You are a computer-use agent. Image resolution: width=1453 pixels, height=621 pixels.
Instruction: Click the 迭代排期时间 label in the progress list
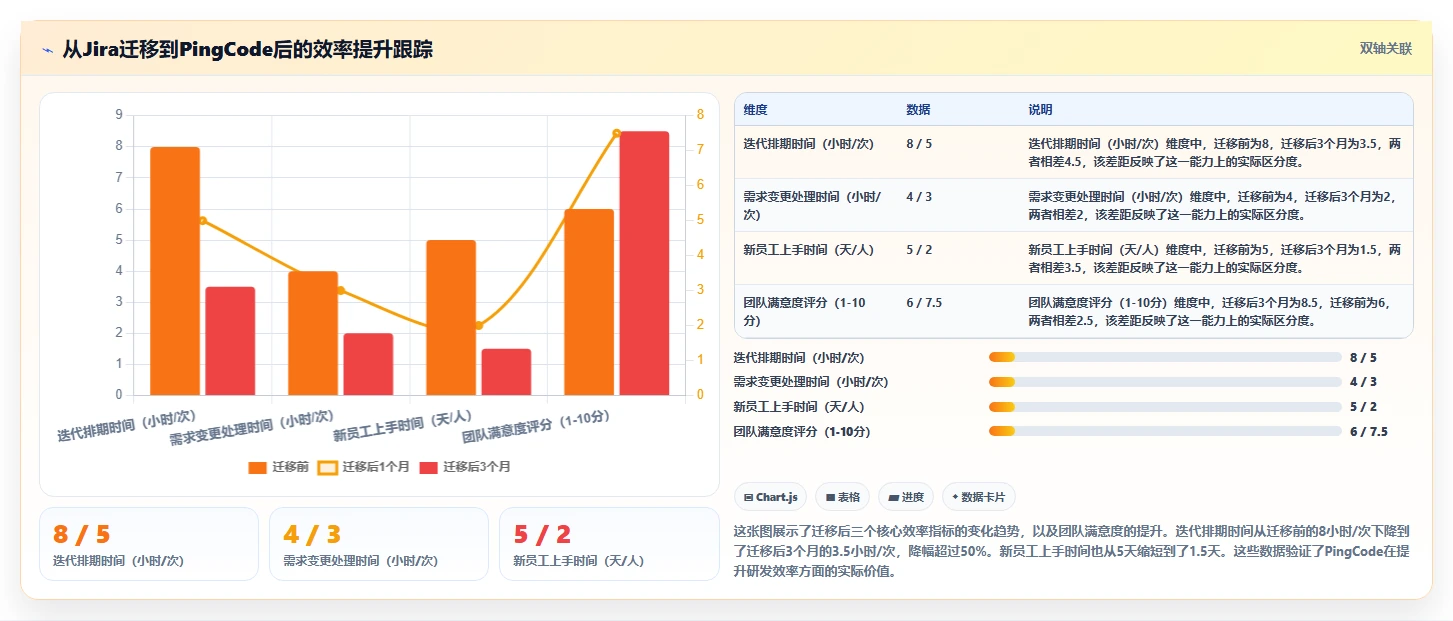(x=799, y=357)
